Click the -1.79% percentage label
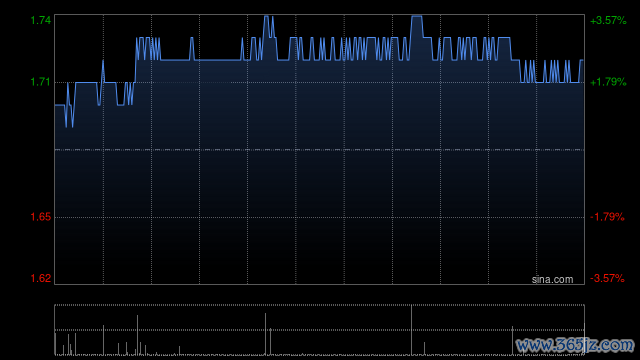The width and height of the screenshot is (640, 360). click(607, 217)
